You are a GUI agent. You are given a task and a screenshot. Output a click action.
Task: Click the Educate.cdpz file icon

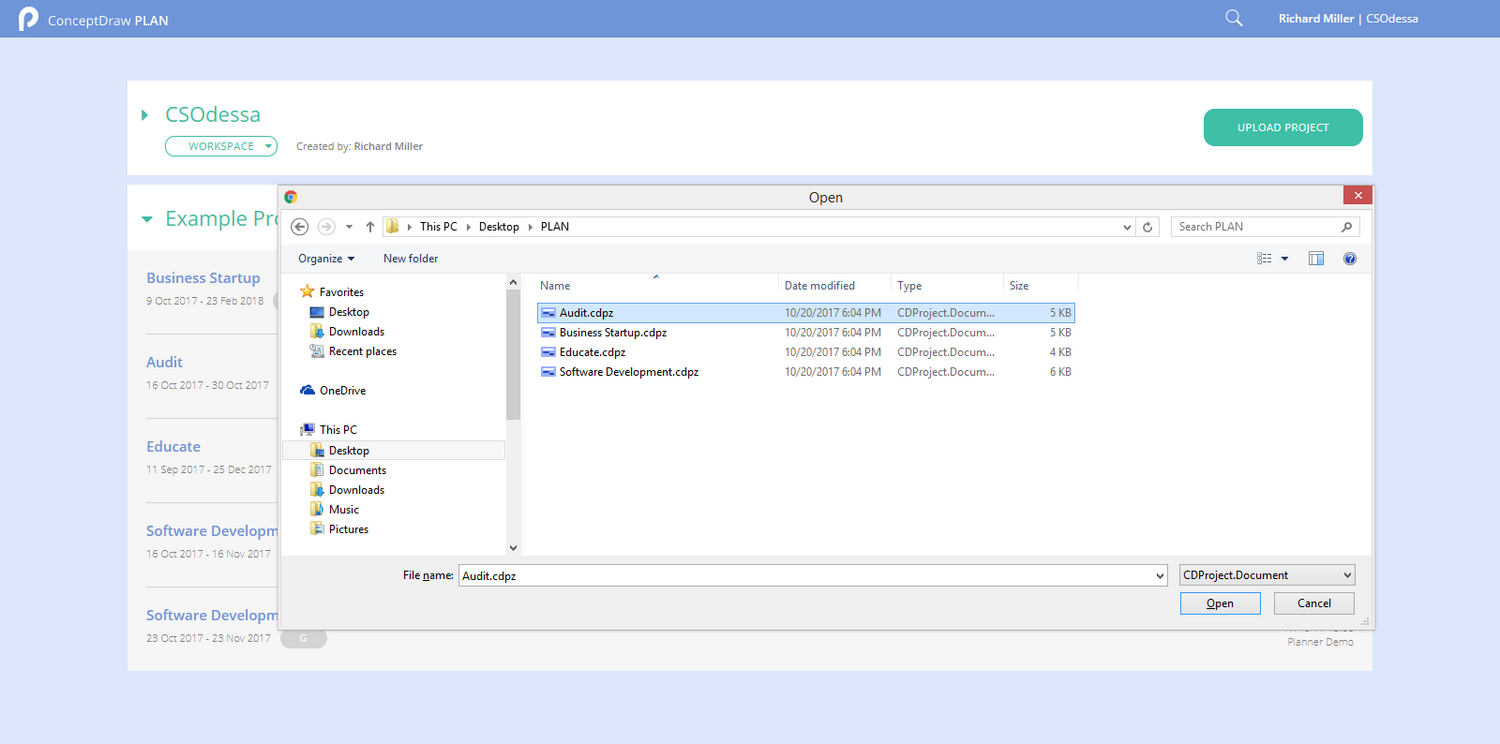tap(548, 352)
